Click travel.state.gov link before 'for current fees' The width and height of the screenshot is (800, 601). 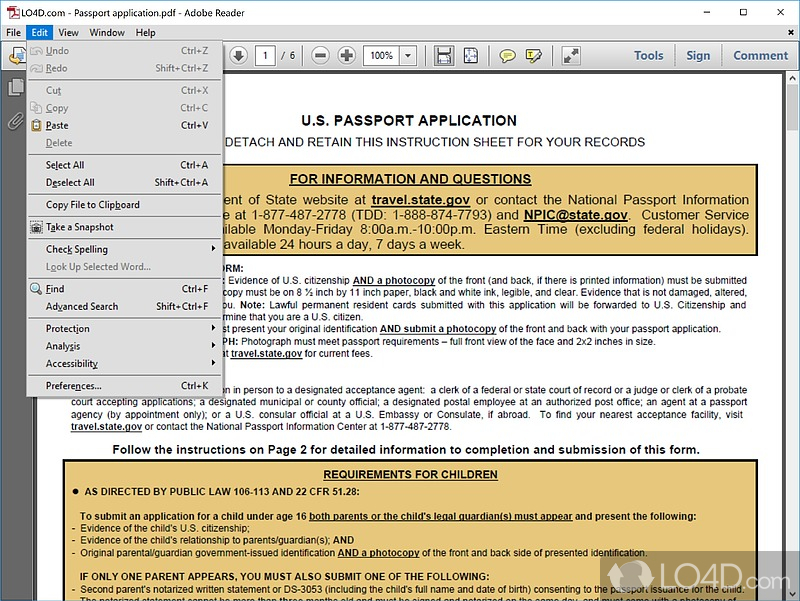click(266, 354)
